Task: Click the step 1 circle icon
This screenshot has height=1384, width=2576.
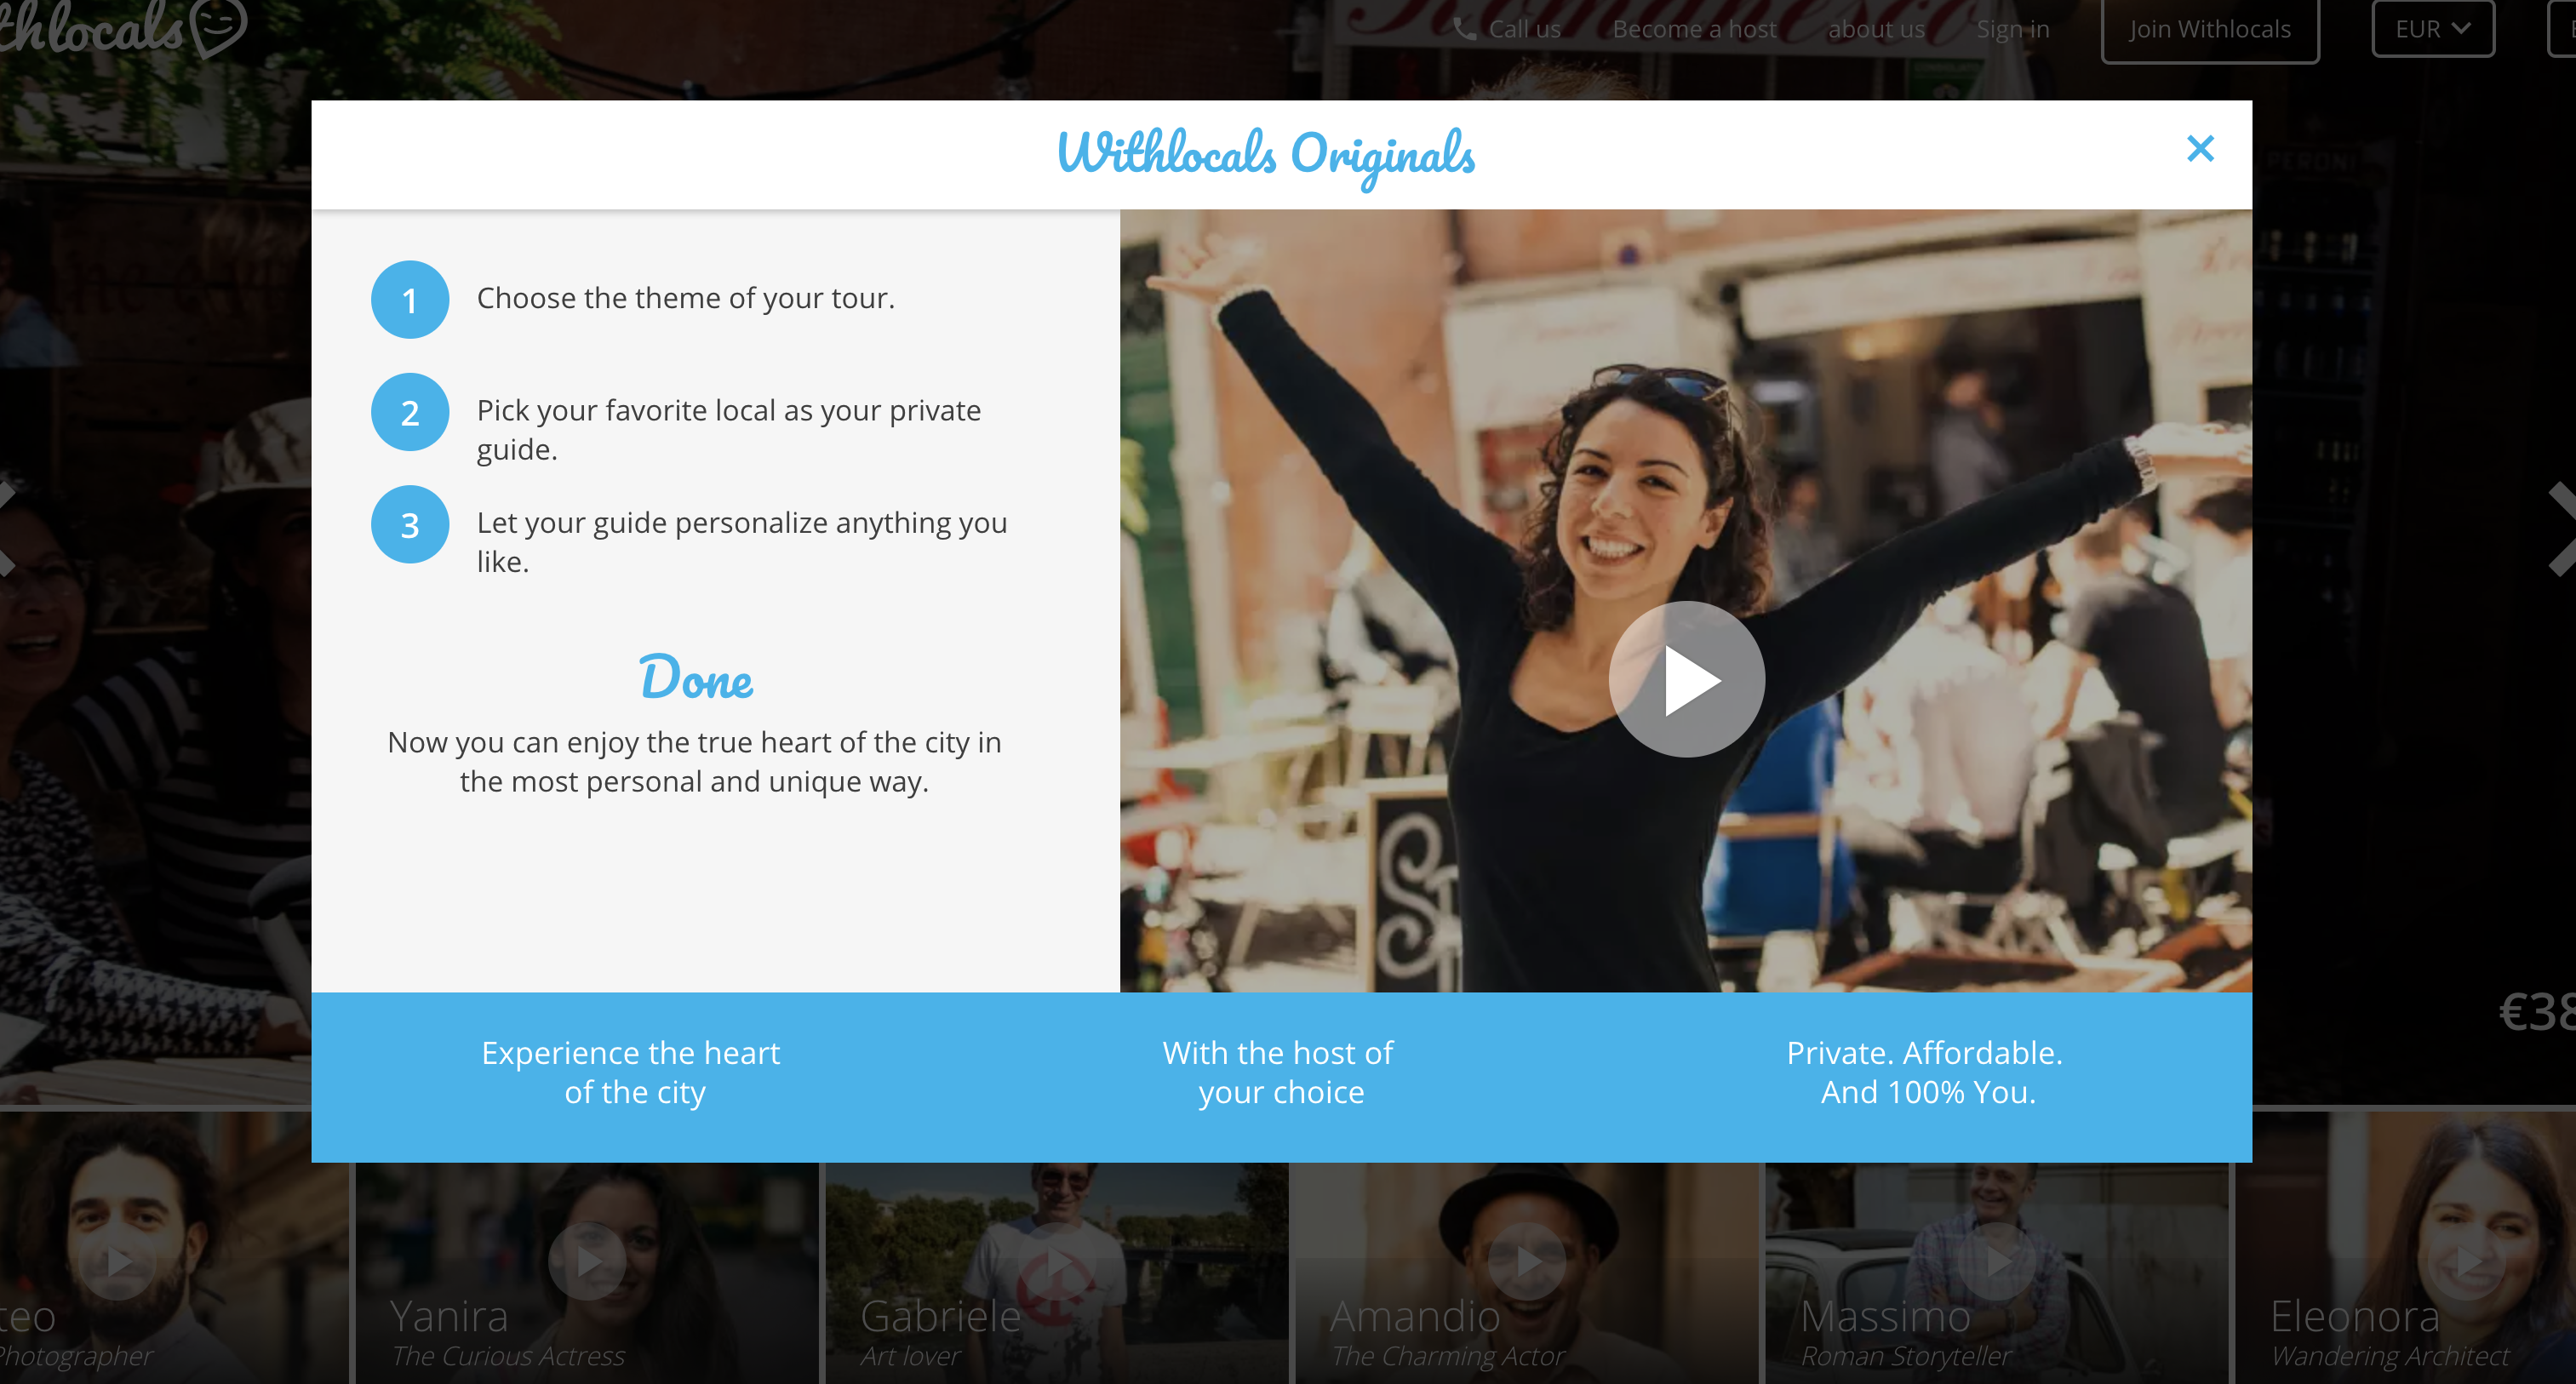Action: click(x=409, y=300)
